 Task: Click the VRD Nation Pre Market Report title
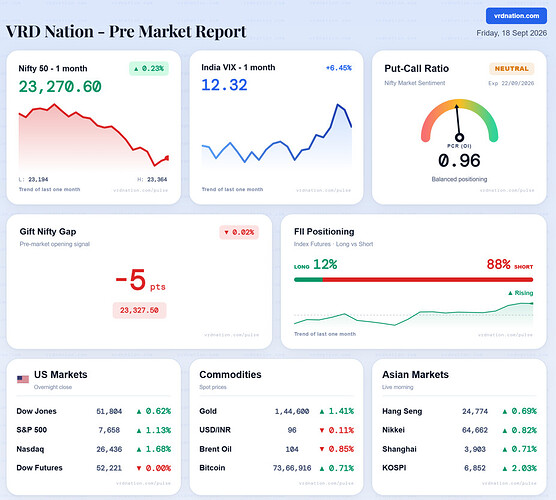126,31
